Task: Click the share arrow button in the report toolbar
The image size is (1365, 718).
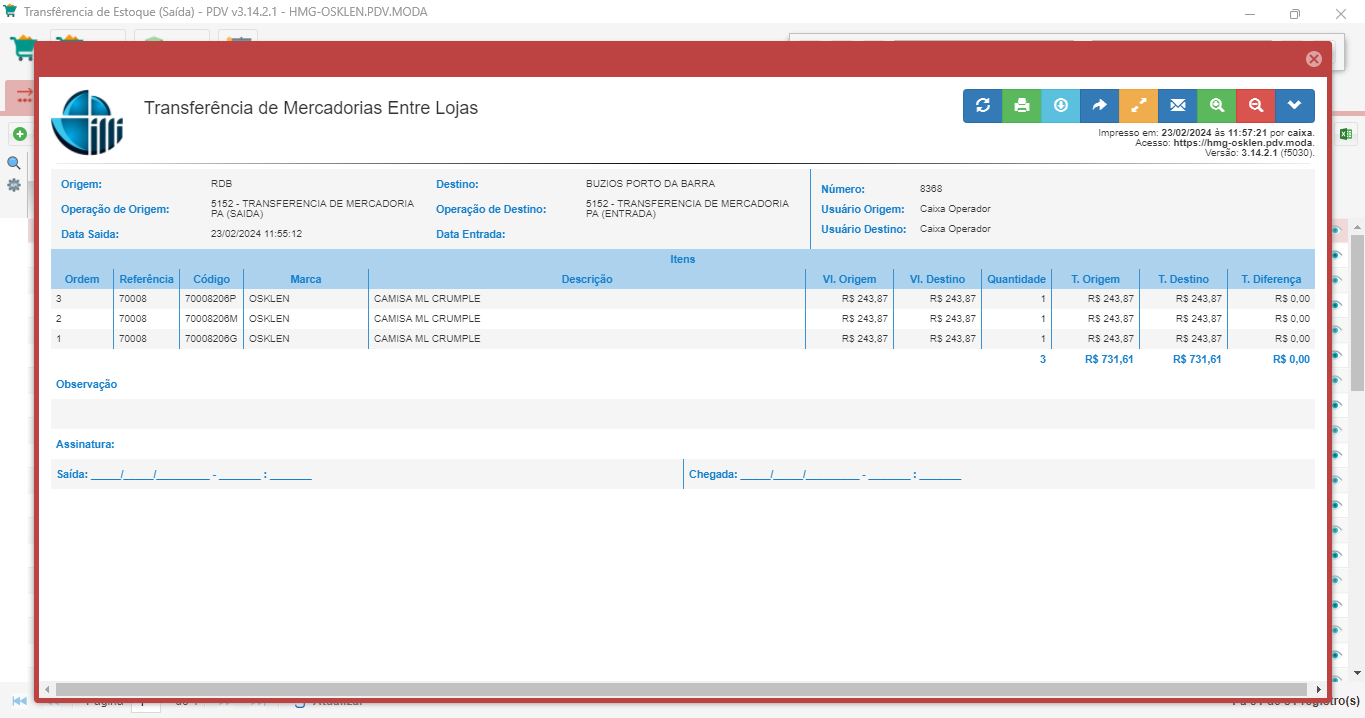Action: click(1100, 106)
